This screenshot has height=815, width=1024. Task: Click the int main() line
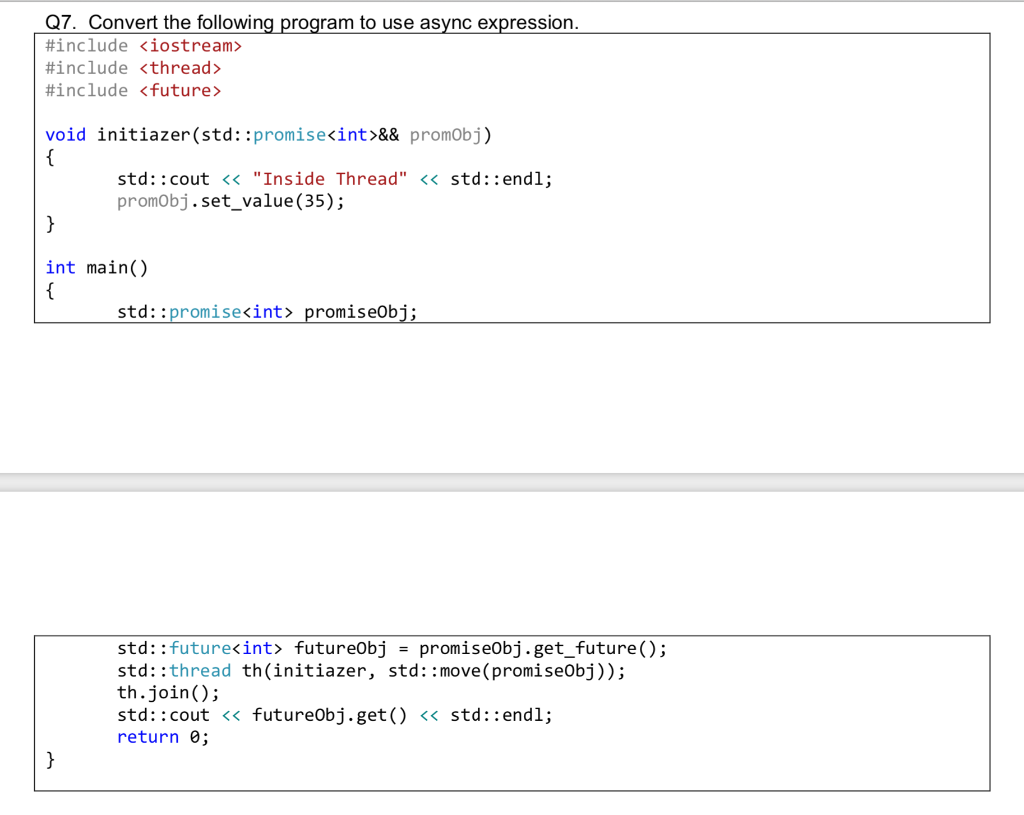pyautogui.click(x=96, y=267)
